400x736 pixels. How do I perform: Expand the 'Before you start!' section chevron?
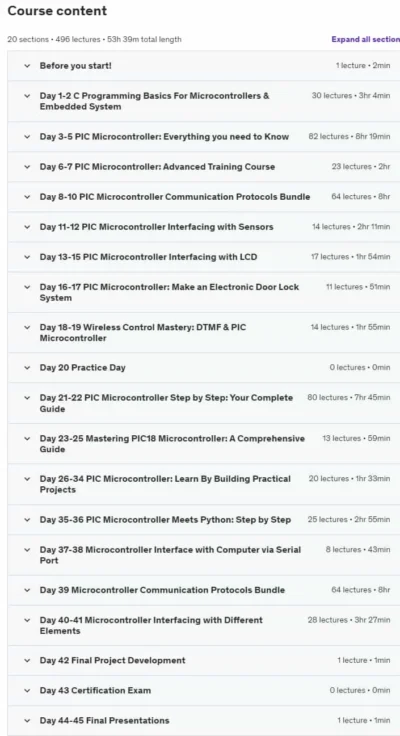[x=27, y=66]
